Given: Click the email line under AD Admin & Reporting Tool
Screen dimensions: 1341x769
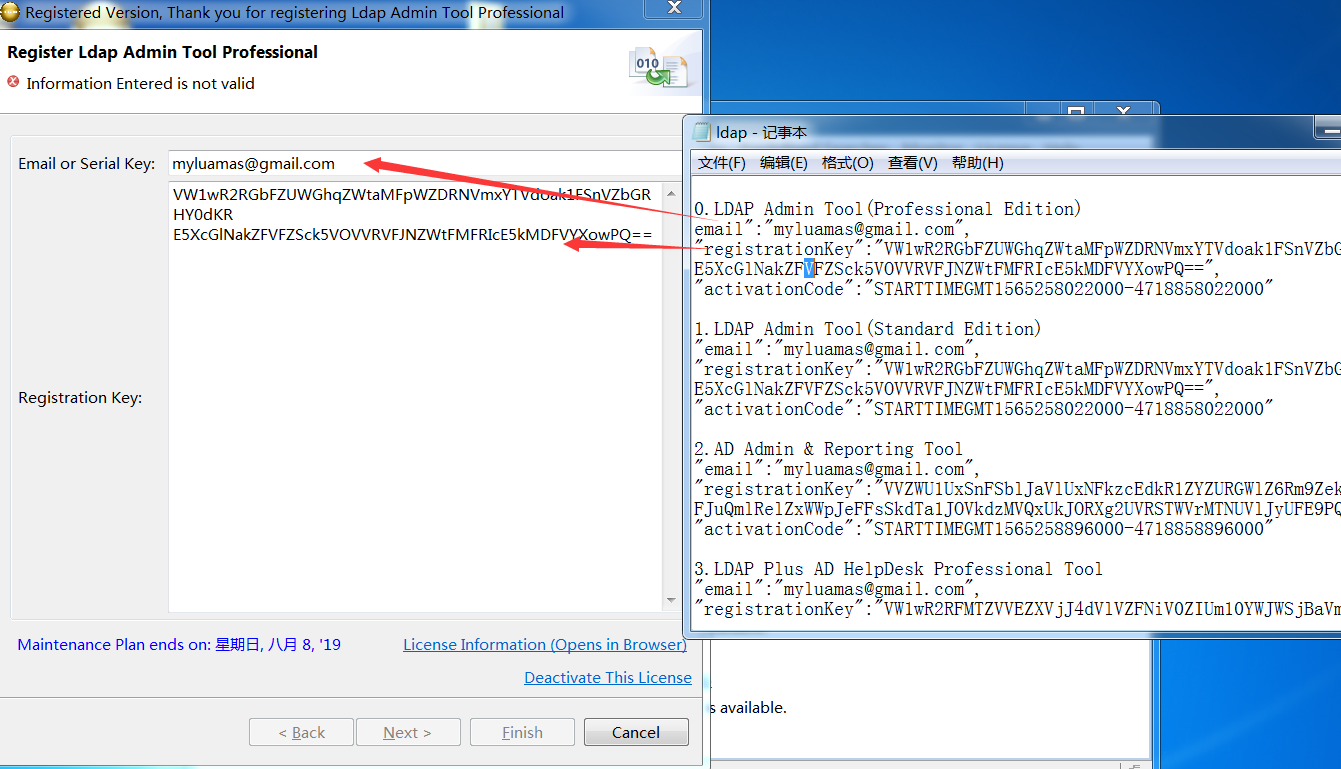Looking at the screenshot, I should click(836, 469).
